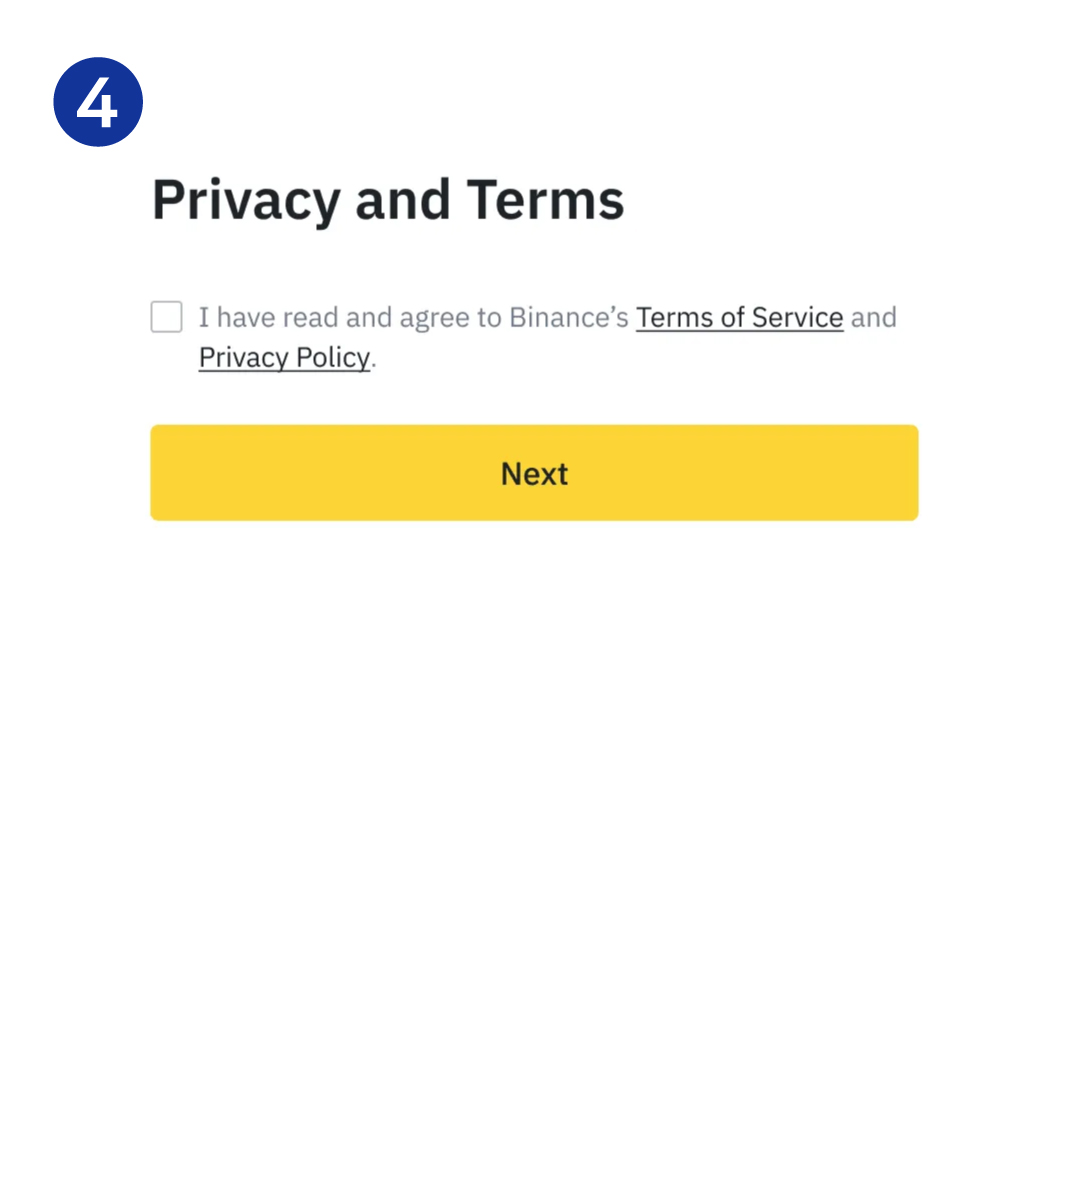
Task: Continue by clicking Next
Action: click(534, 473)
